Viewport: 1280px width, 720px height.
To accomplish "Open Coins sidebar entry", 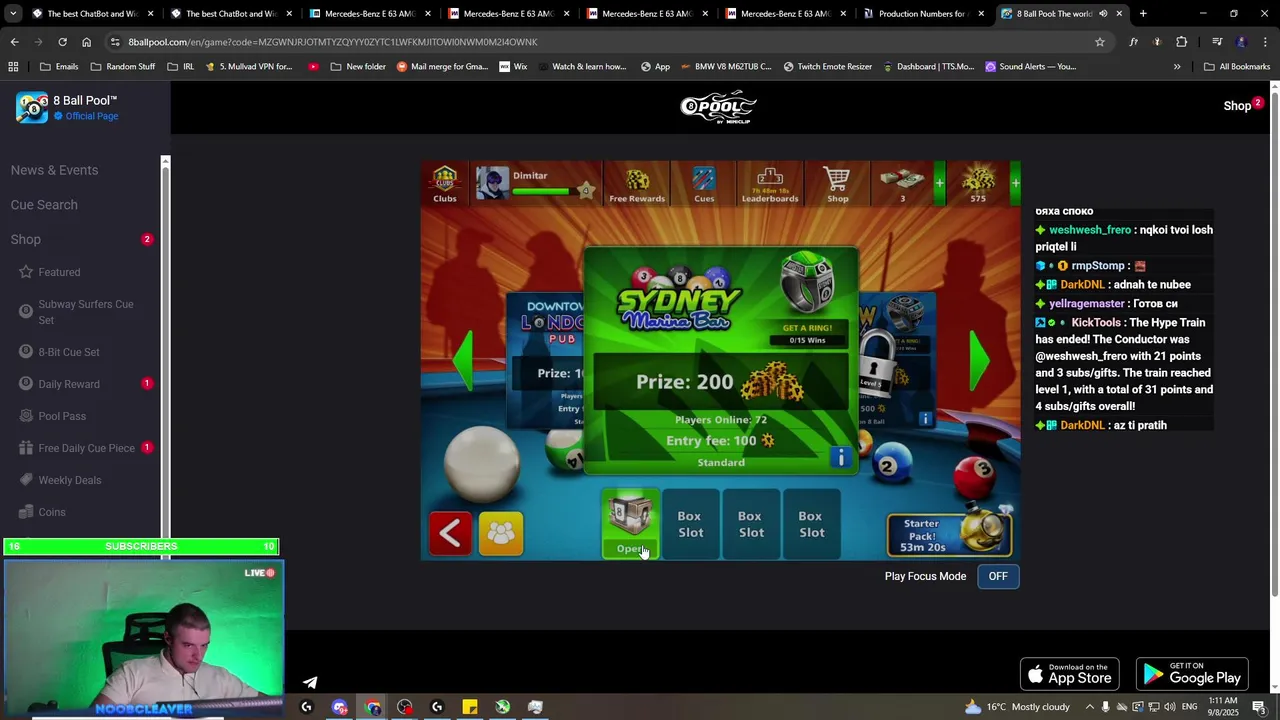I will (x=52, y=512).
